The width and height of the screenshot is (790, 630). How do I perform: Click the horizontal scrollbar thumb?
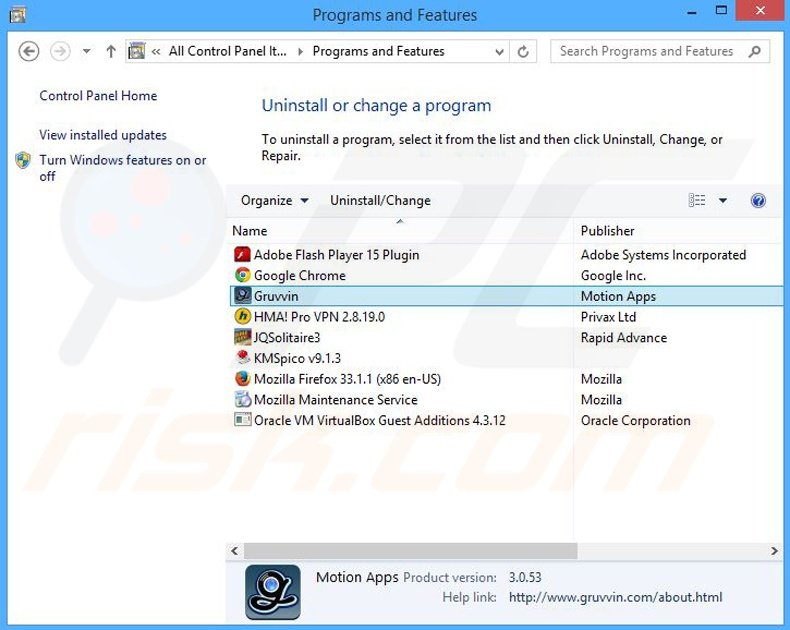(x=411, y=551)
